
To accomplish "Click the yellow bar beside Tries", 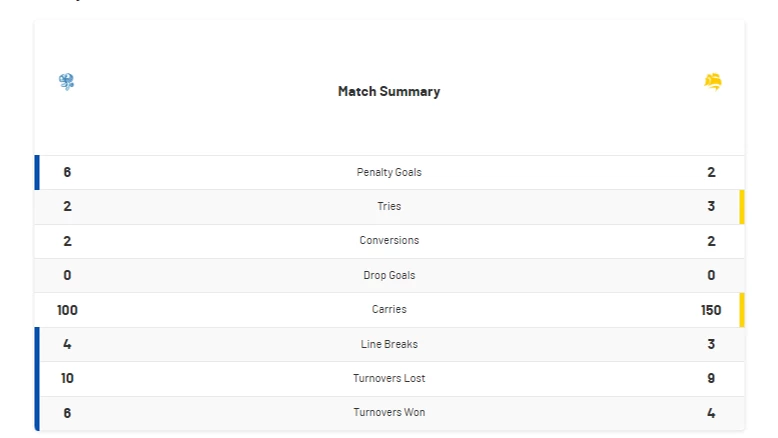I will [742, 206].
